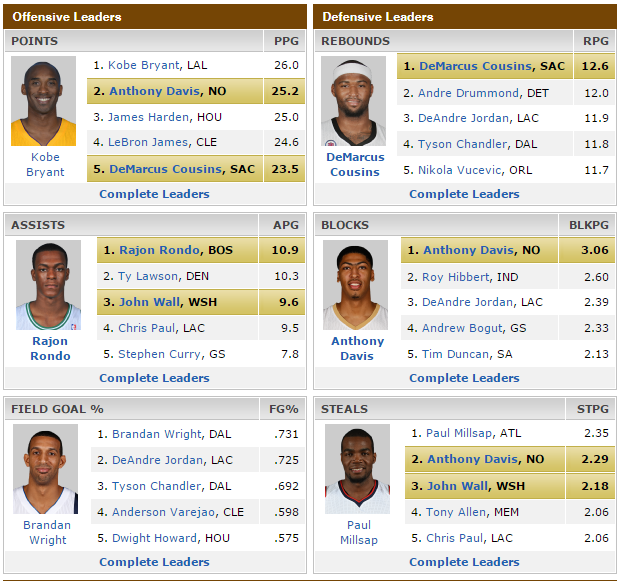This screenshot has height=581, width=623.
Task: Open Andre Drummond player link
Action: 468,93
